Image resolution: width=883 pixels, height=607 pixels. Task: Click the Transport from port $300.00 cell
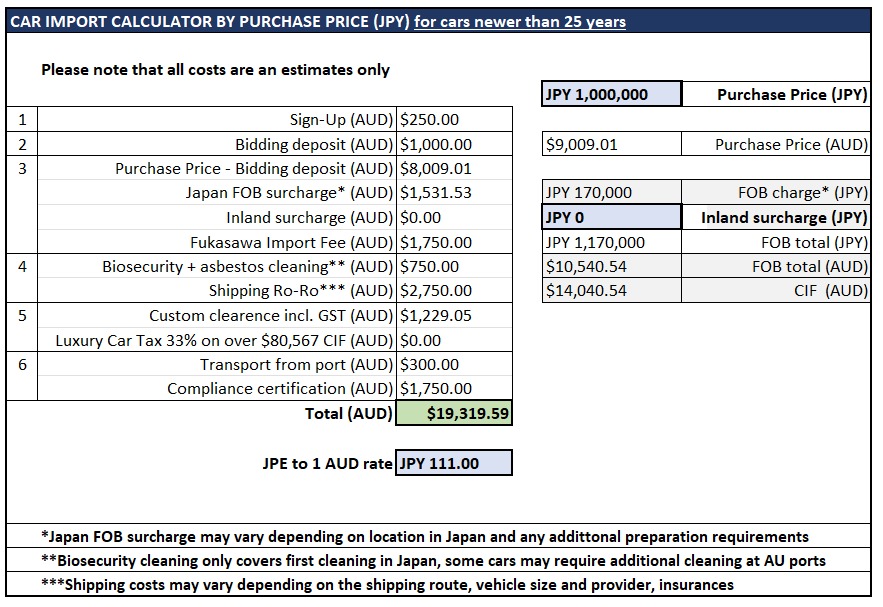point(454,364)
